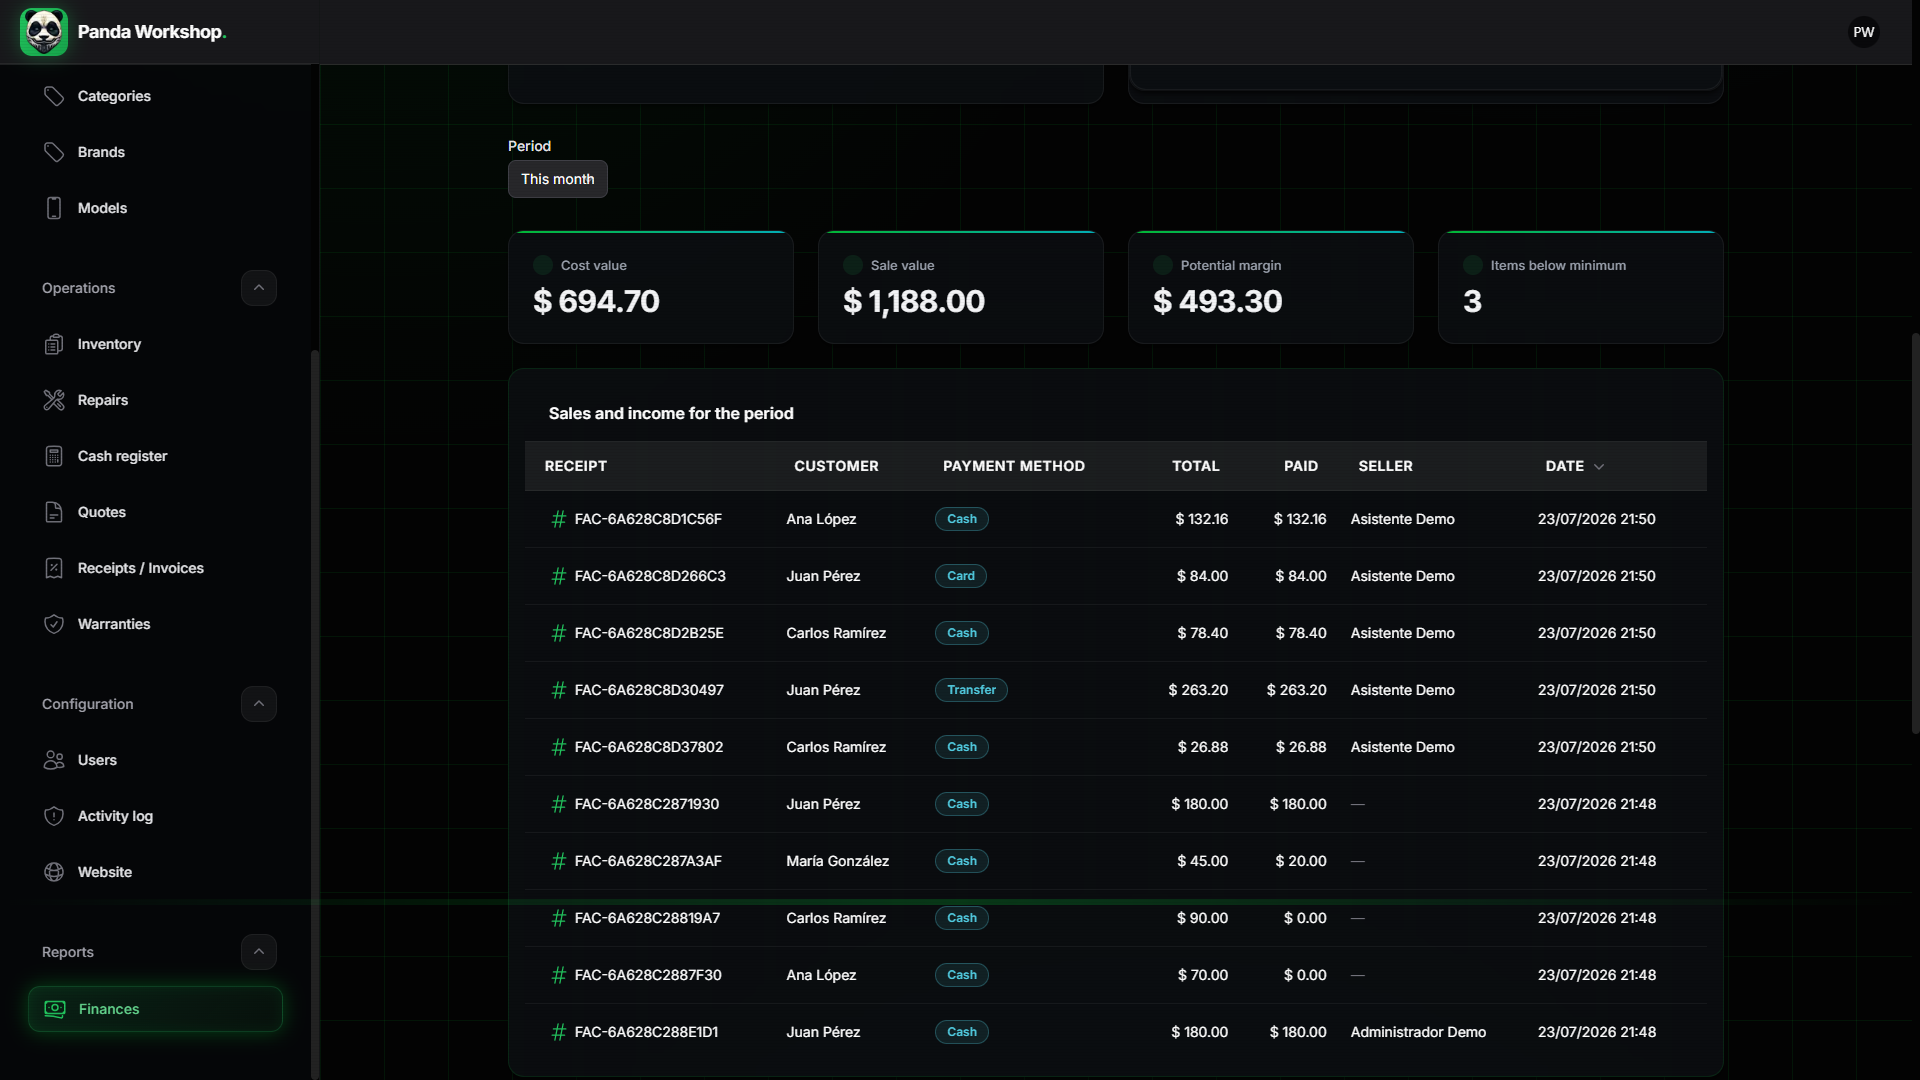1920x1080 pixels.
Task: Click hash icon for receipt FAC-6A628C8D1C56F
Action: tap(559, 519)
